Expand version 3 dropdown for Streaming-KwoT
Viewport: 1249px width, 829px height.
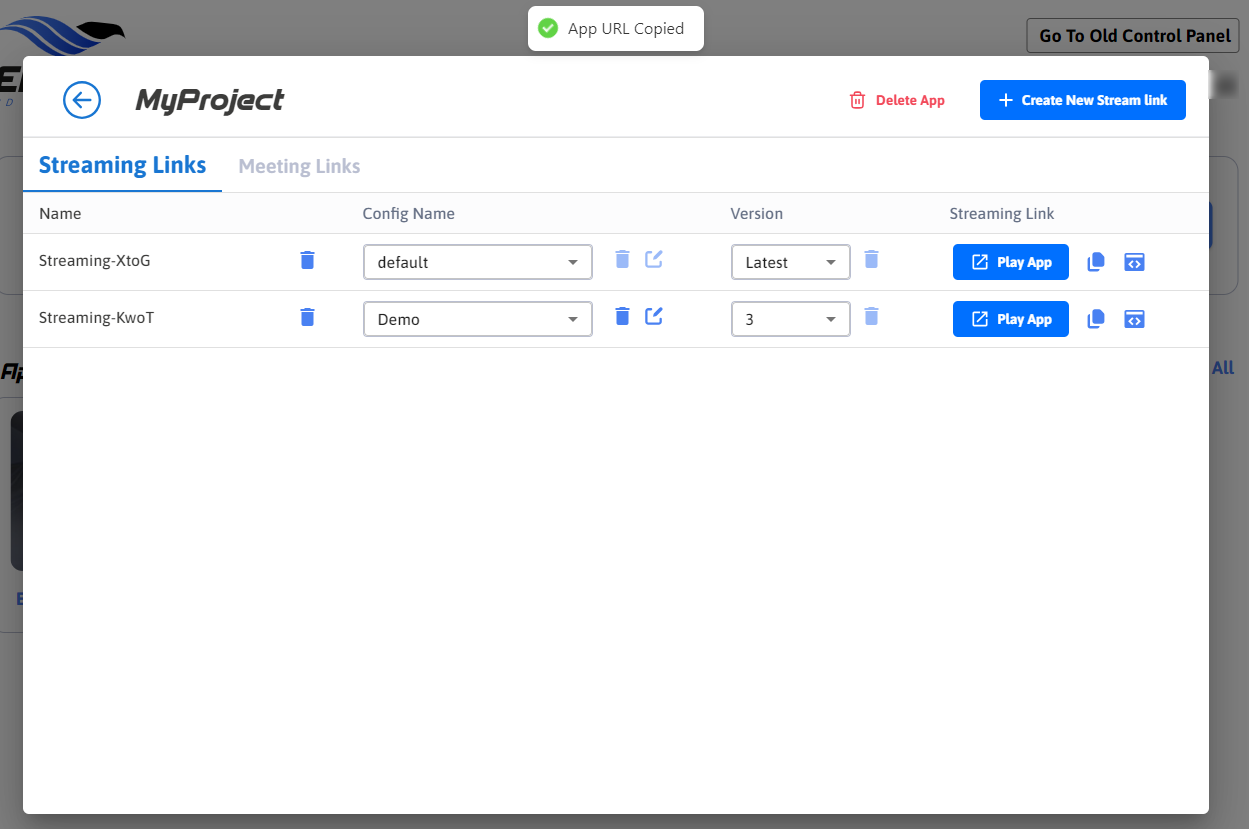tap(790, 319)
